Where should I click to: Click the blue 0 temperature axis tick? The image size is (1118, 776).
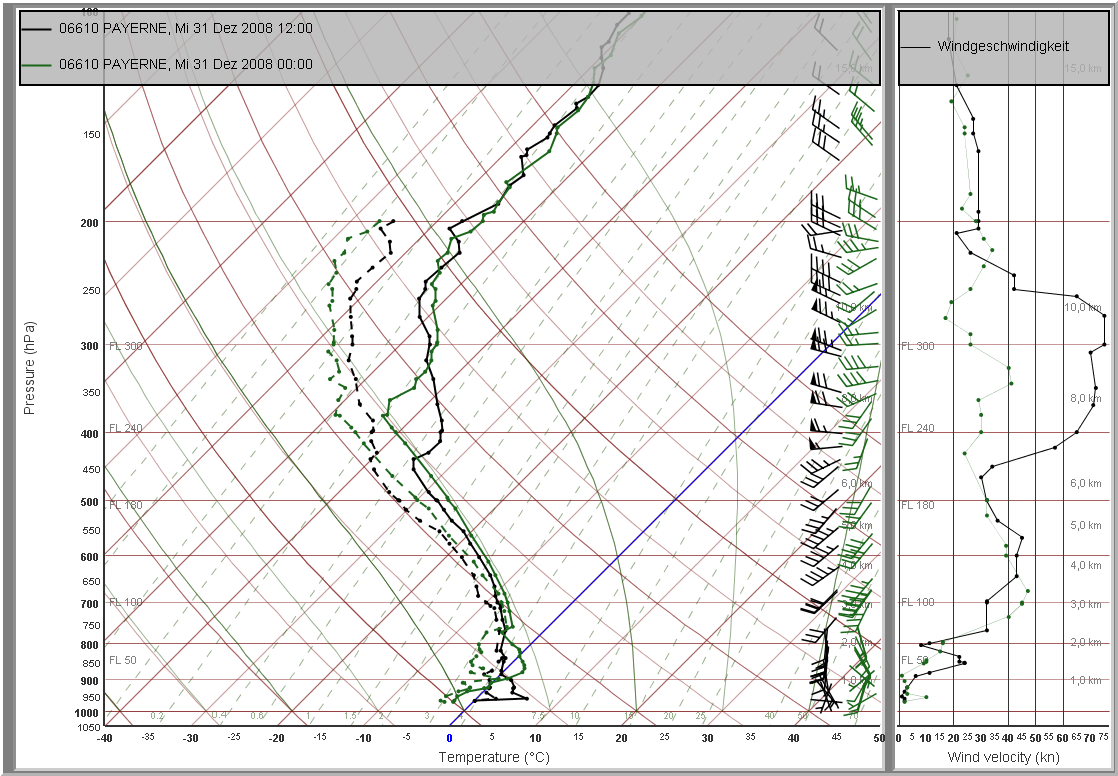click(449, 739)
